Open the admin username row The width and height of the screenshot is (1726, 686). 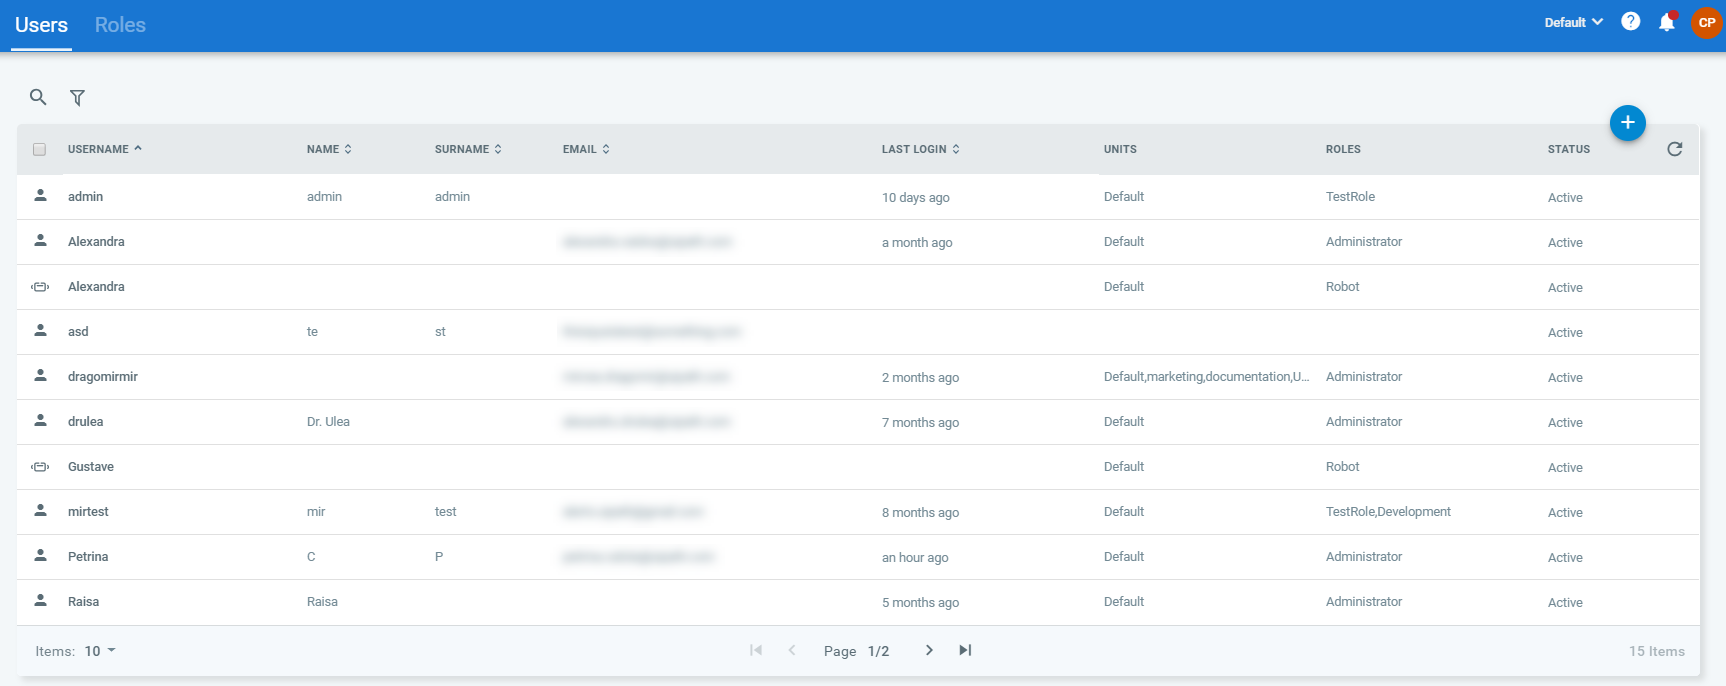tap(85, 197)
